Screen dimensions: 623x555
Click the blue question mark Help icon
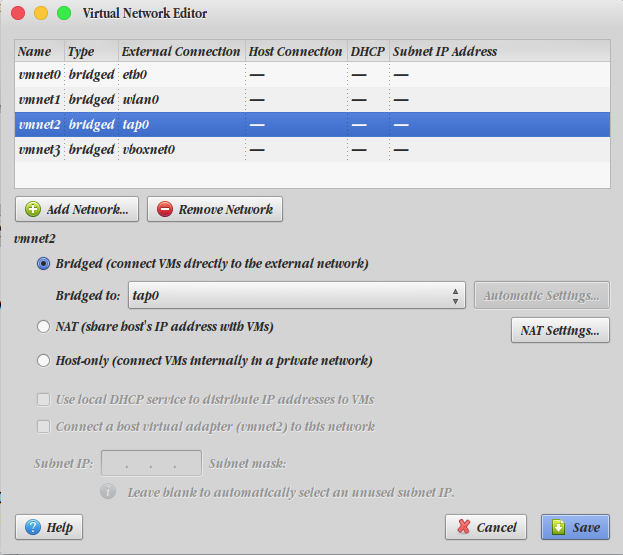point(33,527)
